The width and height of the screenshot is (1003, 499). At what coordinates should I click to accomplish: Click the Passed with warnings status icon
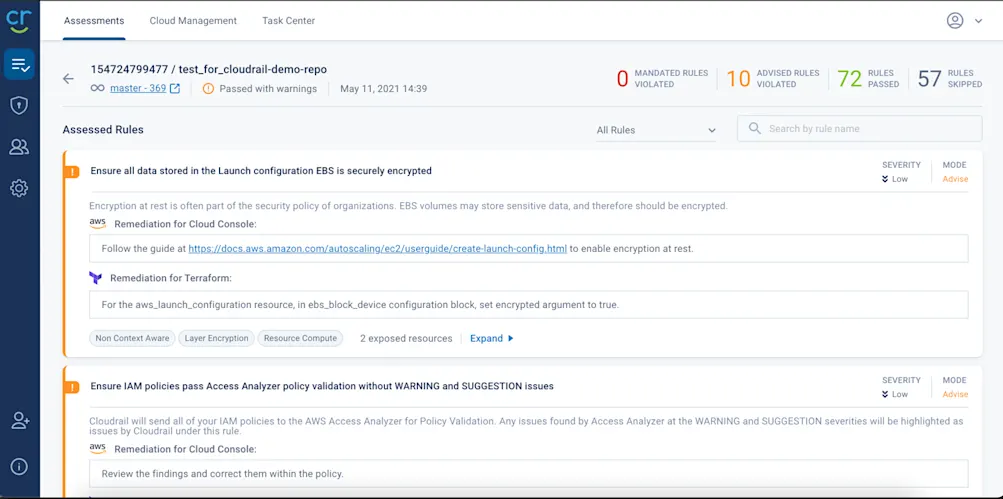click(208, 89)
